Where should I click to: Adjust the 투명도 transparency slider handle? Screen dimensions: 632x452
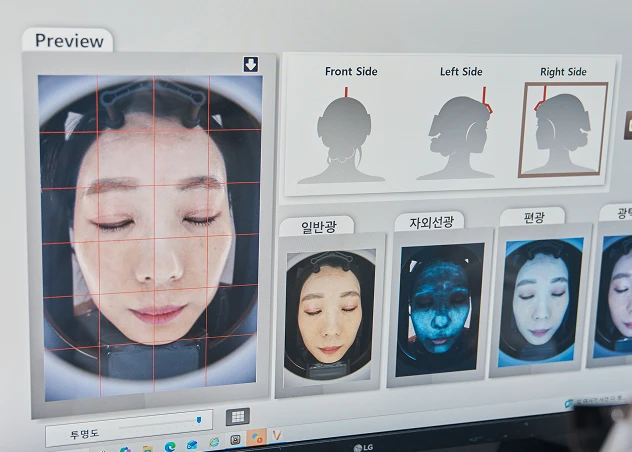[x=199, y=420]
